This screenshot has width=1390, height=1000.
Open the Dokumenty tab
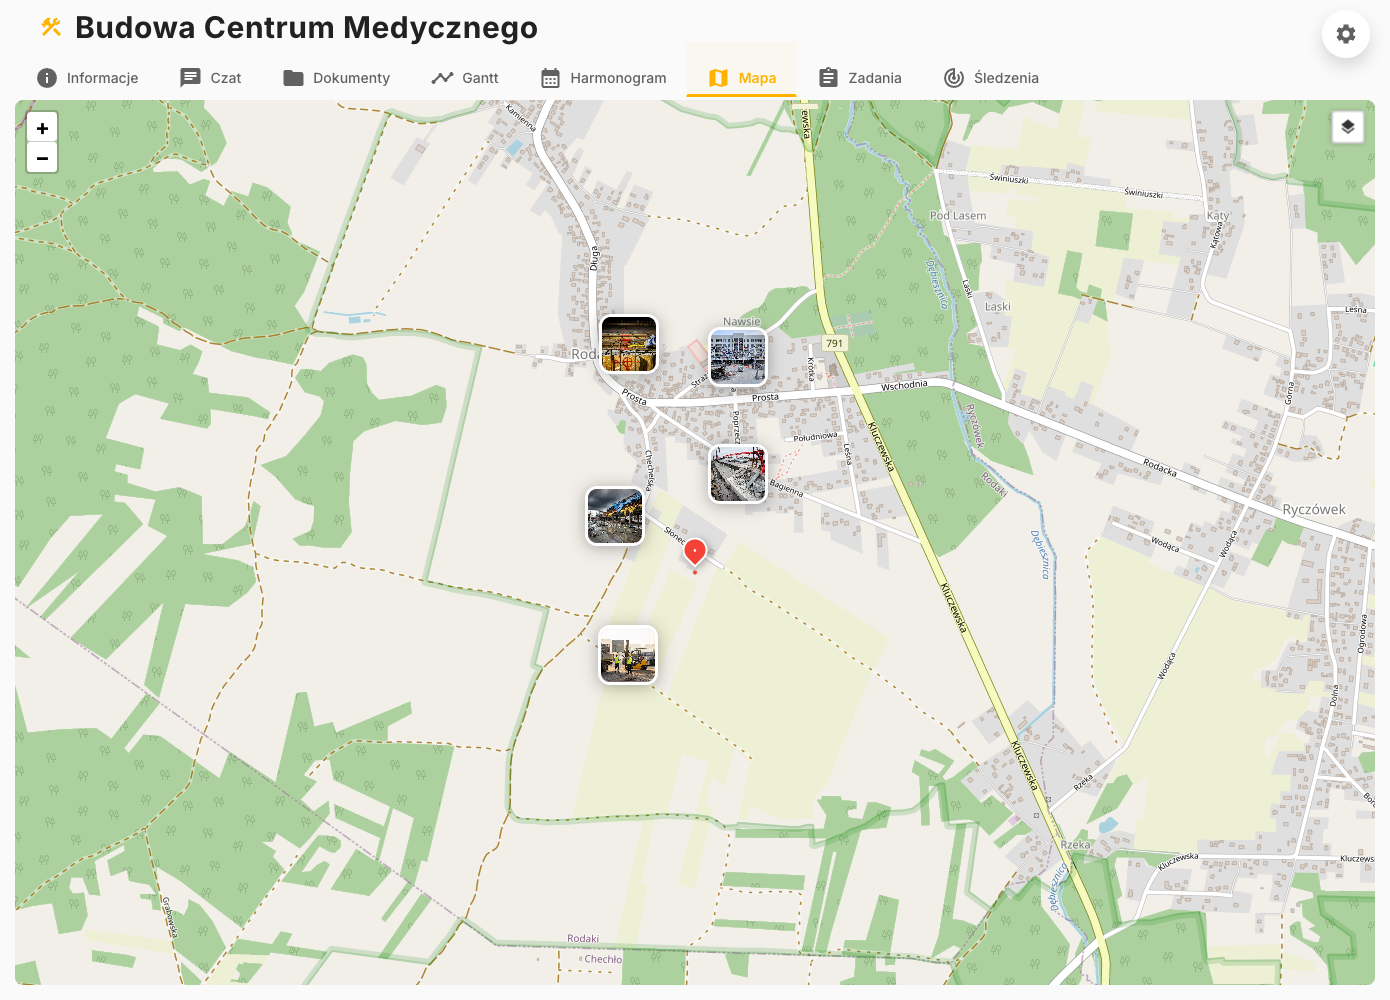336,78
